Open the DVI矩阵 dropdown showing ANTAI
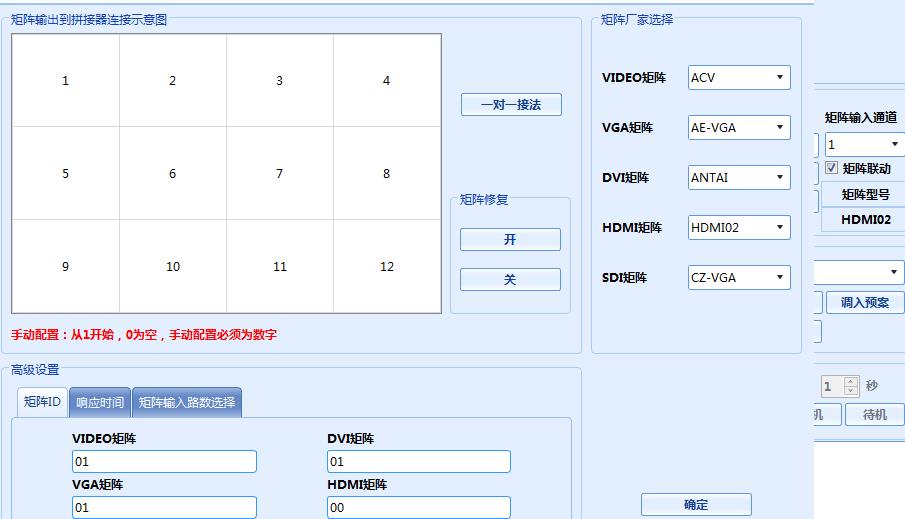 740,178
